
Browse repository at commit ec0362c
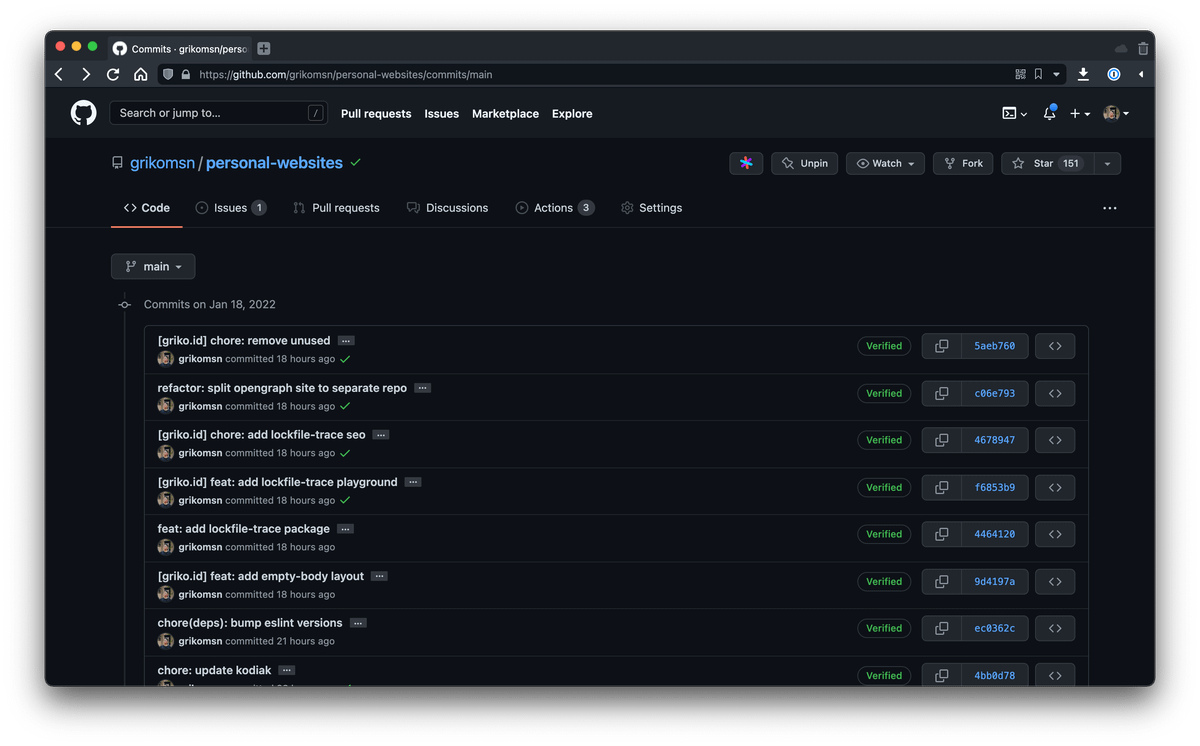click(1055, 628)
